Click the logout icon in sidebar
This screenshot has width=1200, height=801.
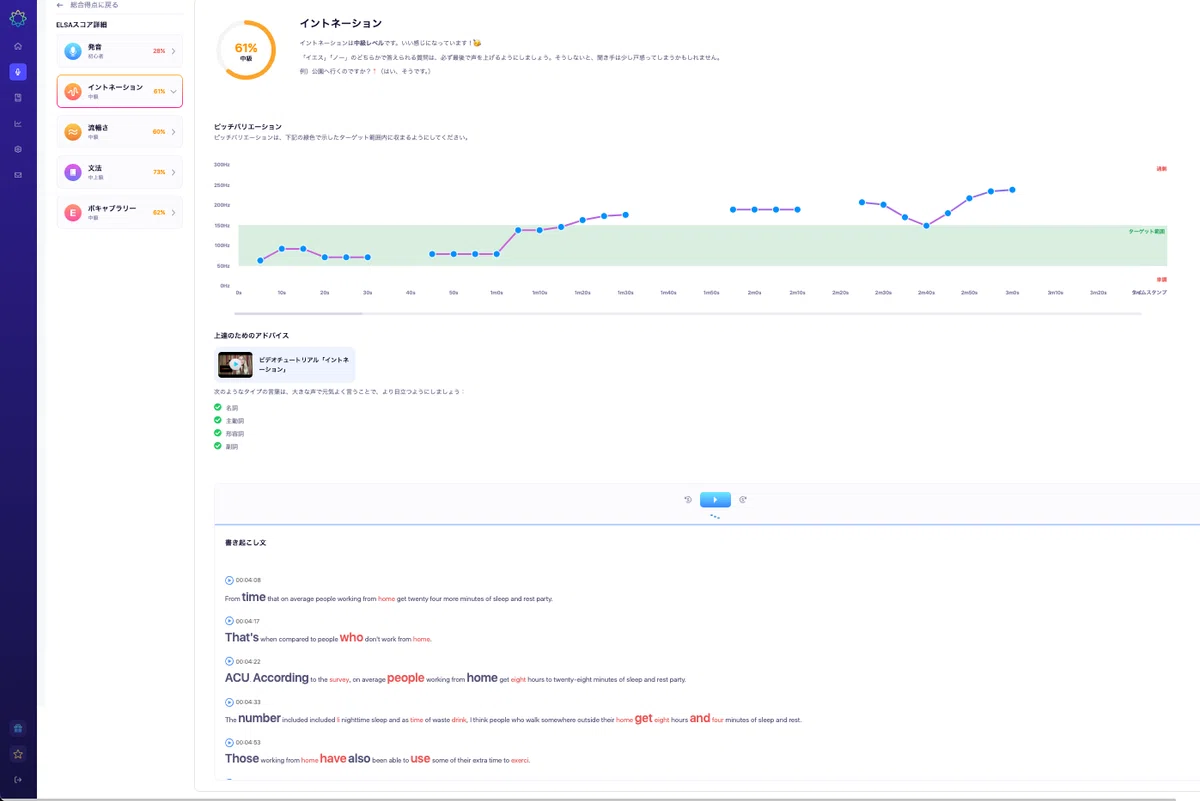click(x=18, y=780)
